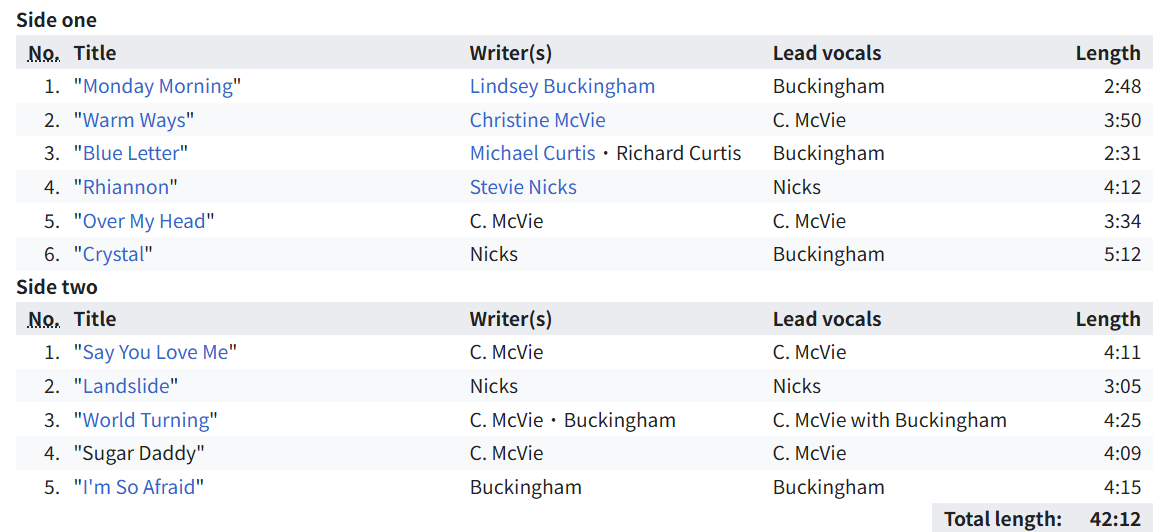The width and height of the screenshot is (1165, 532).
Task: Open the "Blue Letter" song link
Action: coord(131,153)
